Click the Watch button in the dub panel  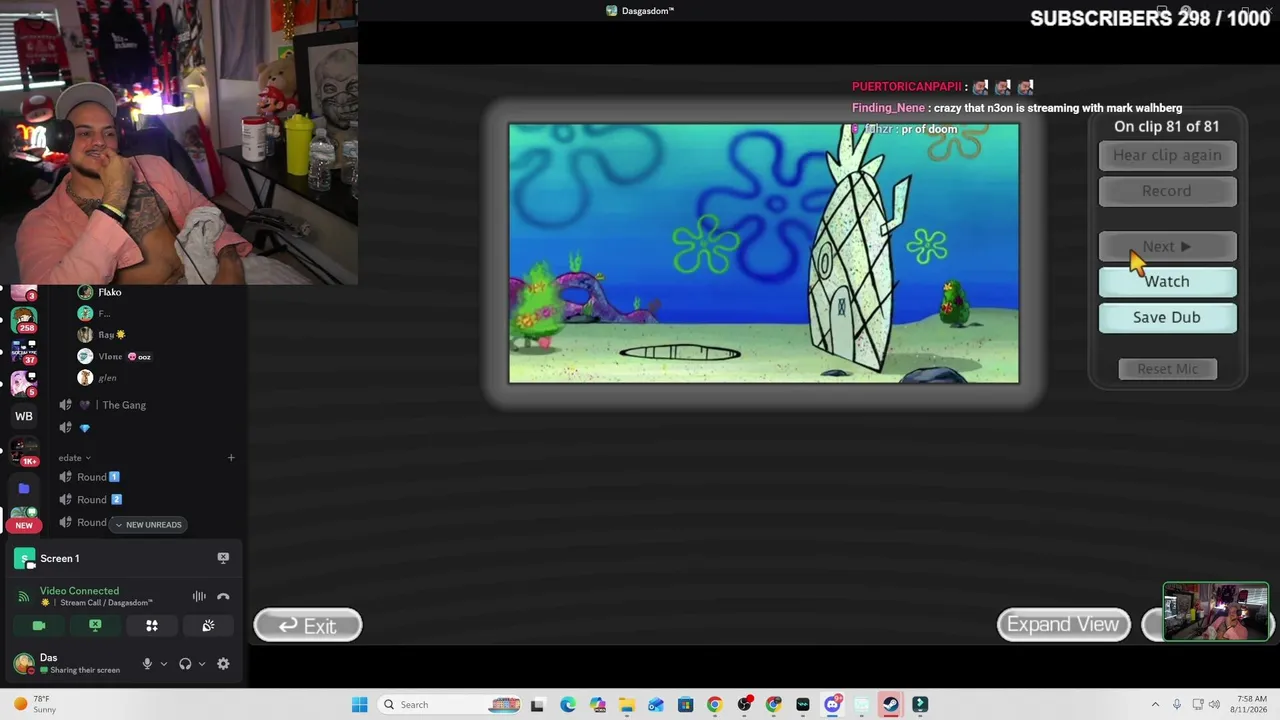coord(1167,281)
